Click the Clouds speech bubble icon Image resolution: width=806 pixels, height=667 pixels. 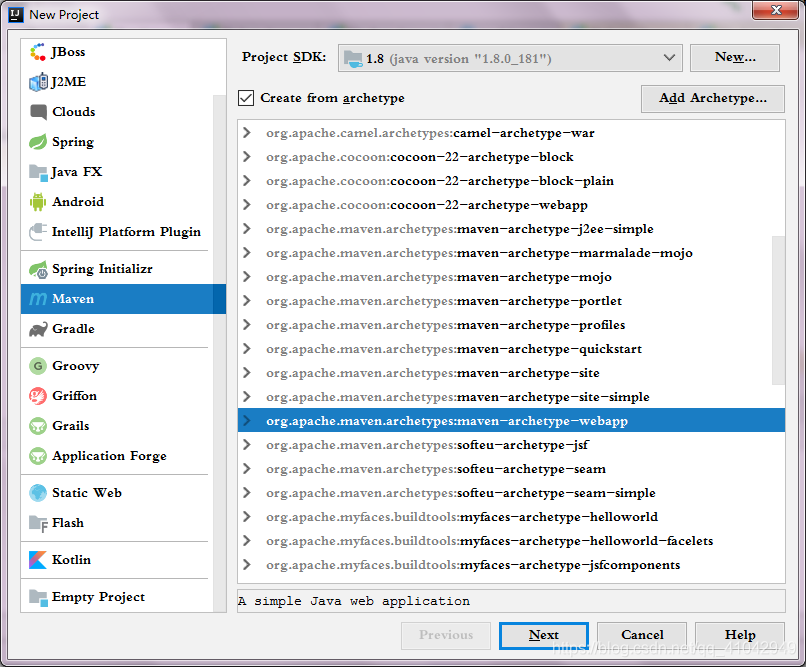(x=38, y=112)
